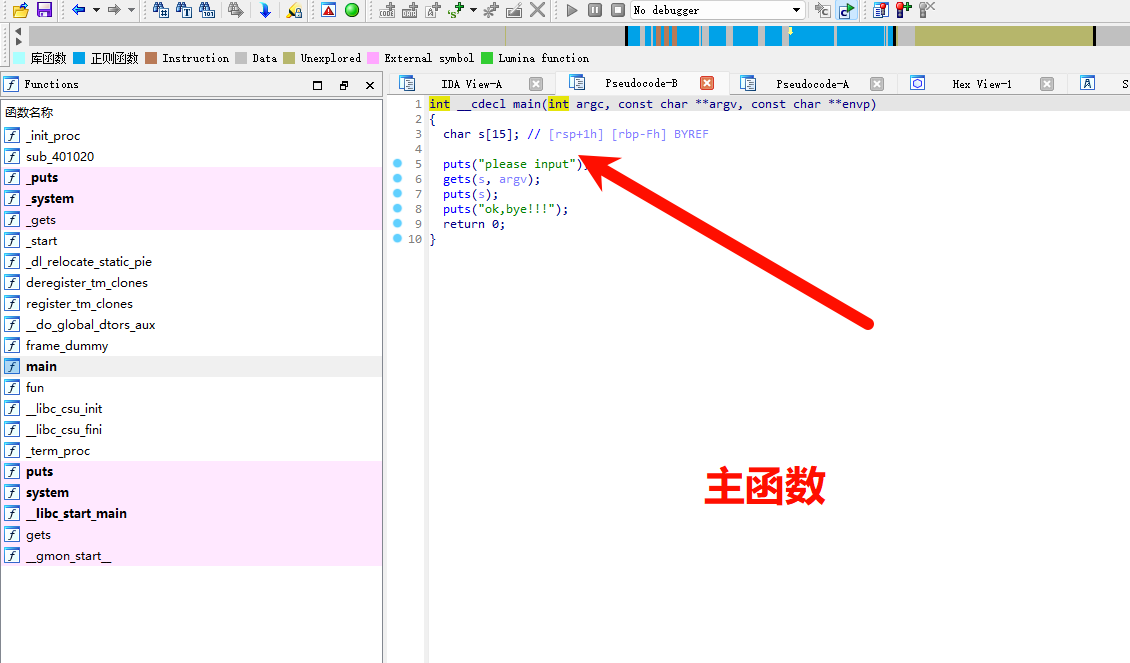The height and width of the screenshot is (663, 1130).
Task: Expand the Jump forward history arrow dropdown
Action: click(x=131, y=10)
